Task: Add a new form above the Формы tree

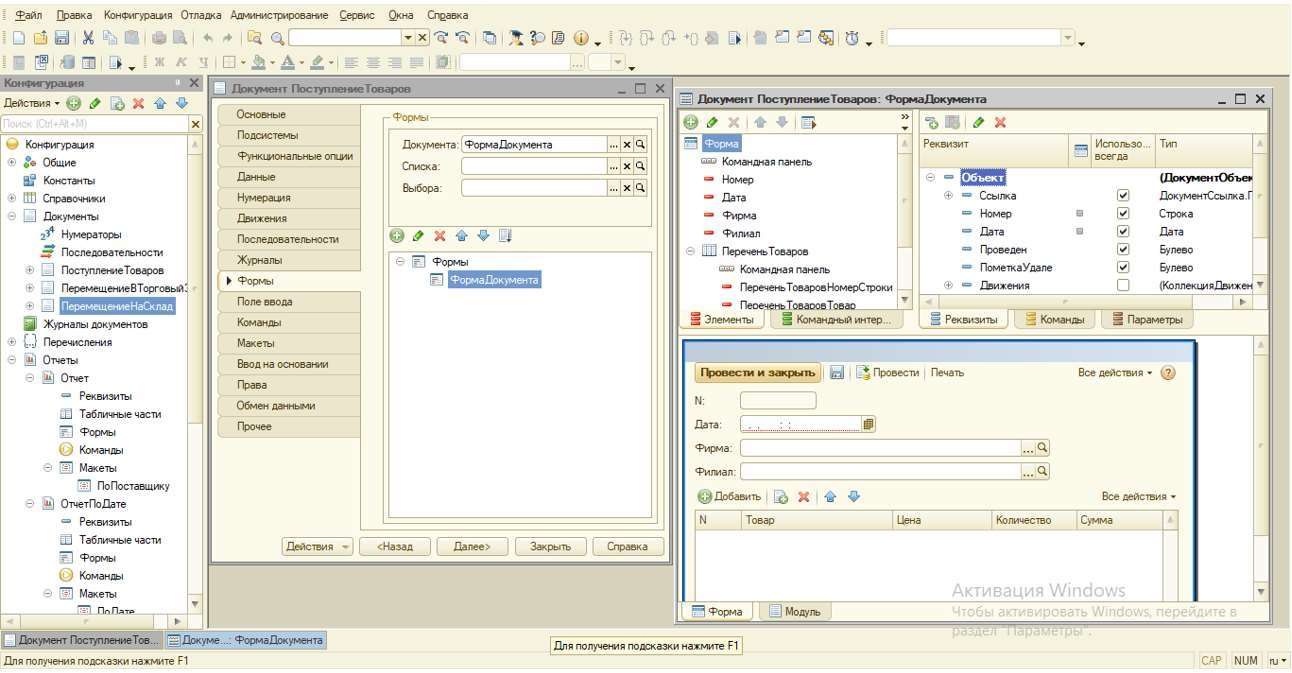Action: click(x=397, y=236)
